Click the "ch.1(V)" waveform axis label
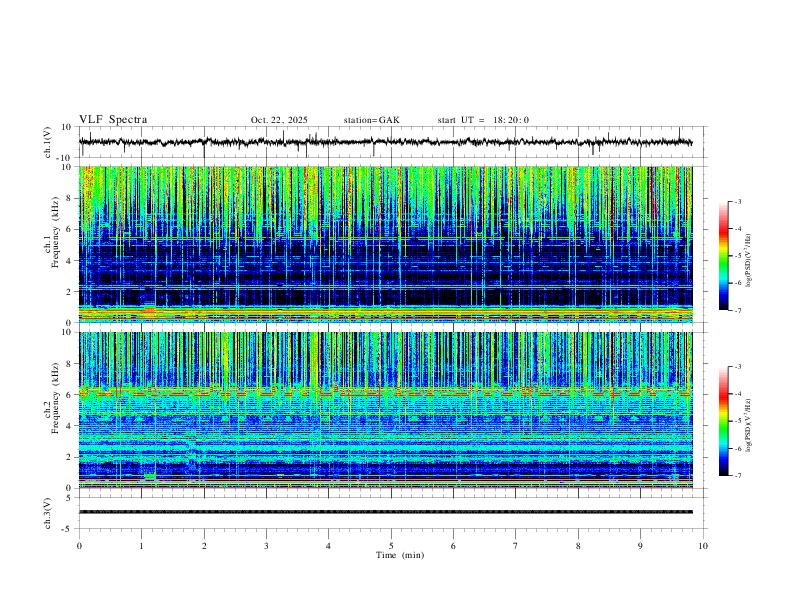This screenshot has height=612, width=792. click(48, 142)
